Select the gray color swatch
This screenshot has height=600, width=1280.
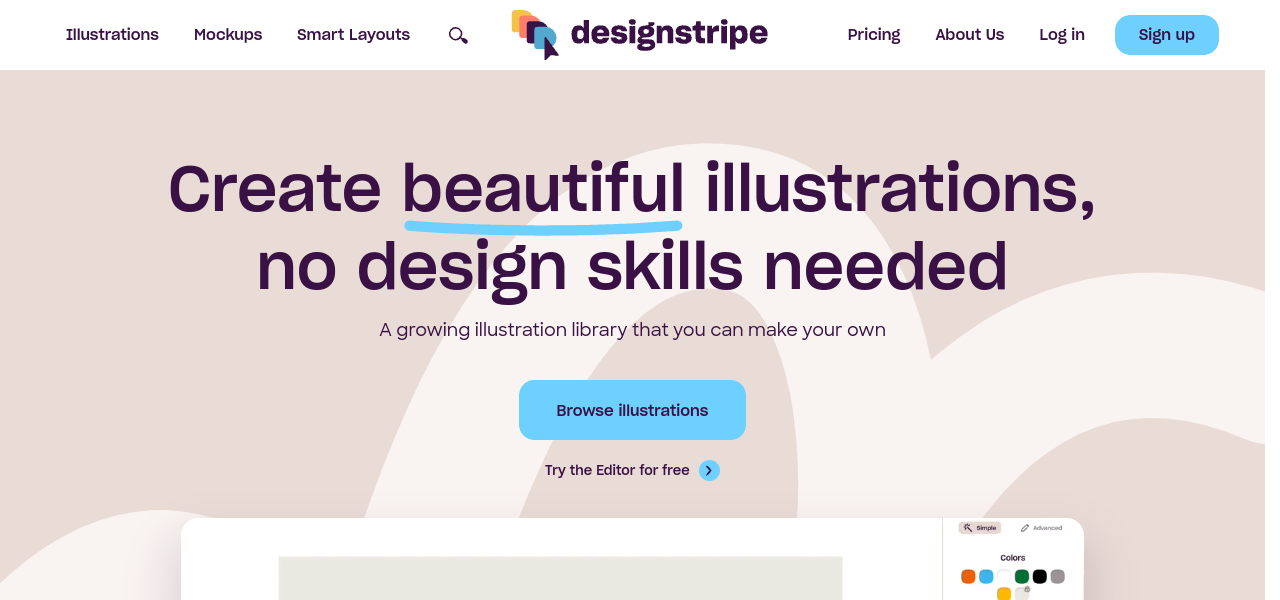[1058, 576]
